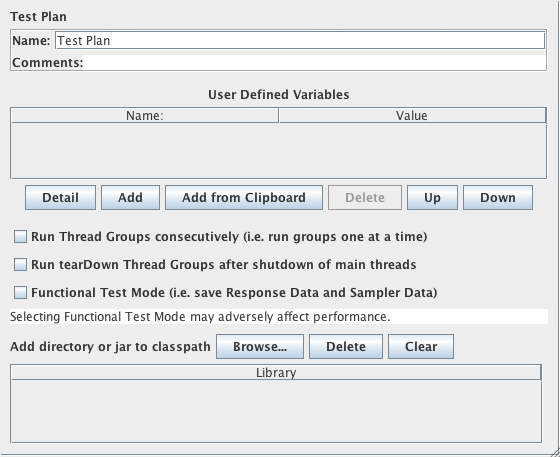The image size is (560, 457).
Task: Toggle Run tearDown Thread Groups after shutdown
Action: (20, 265)
